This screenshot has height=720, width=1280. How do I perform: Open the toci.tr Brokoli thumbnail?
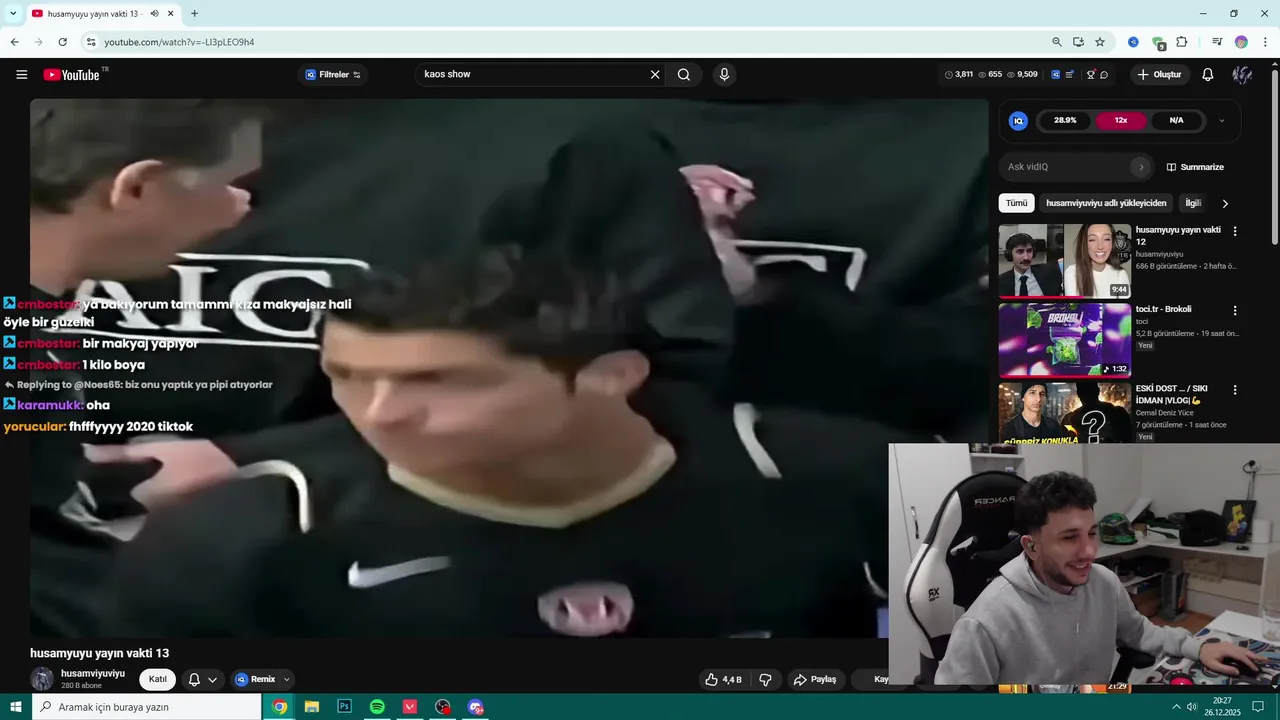[1064, 340]
